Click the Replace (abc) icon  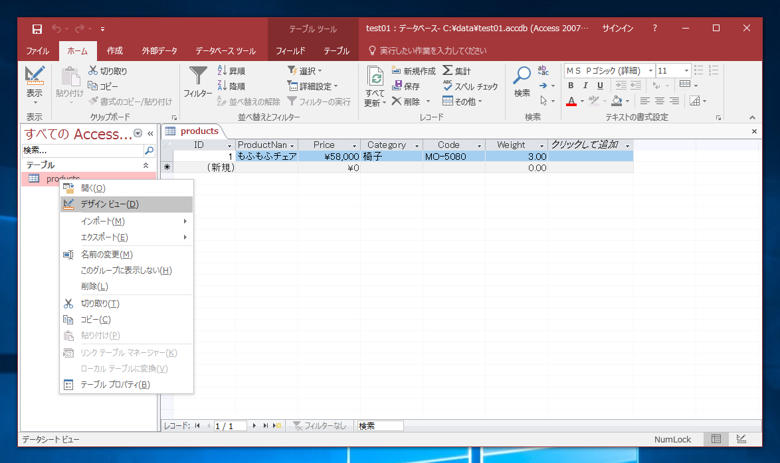(x=543, y=70)
